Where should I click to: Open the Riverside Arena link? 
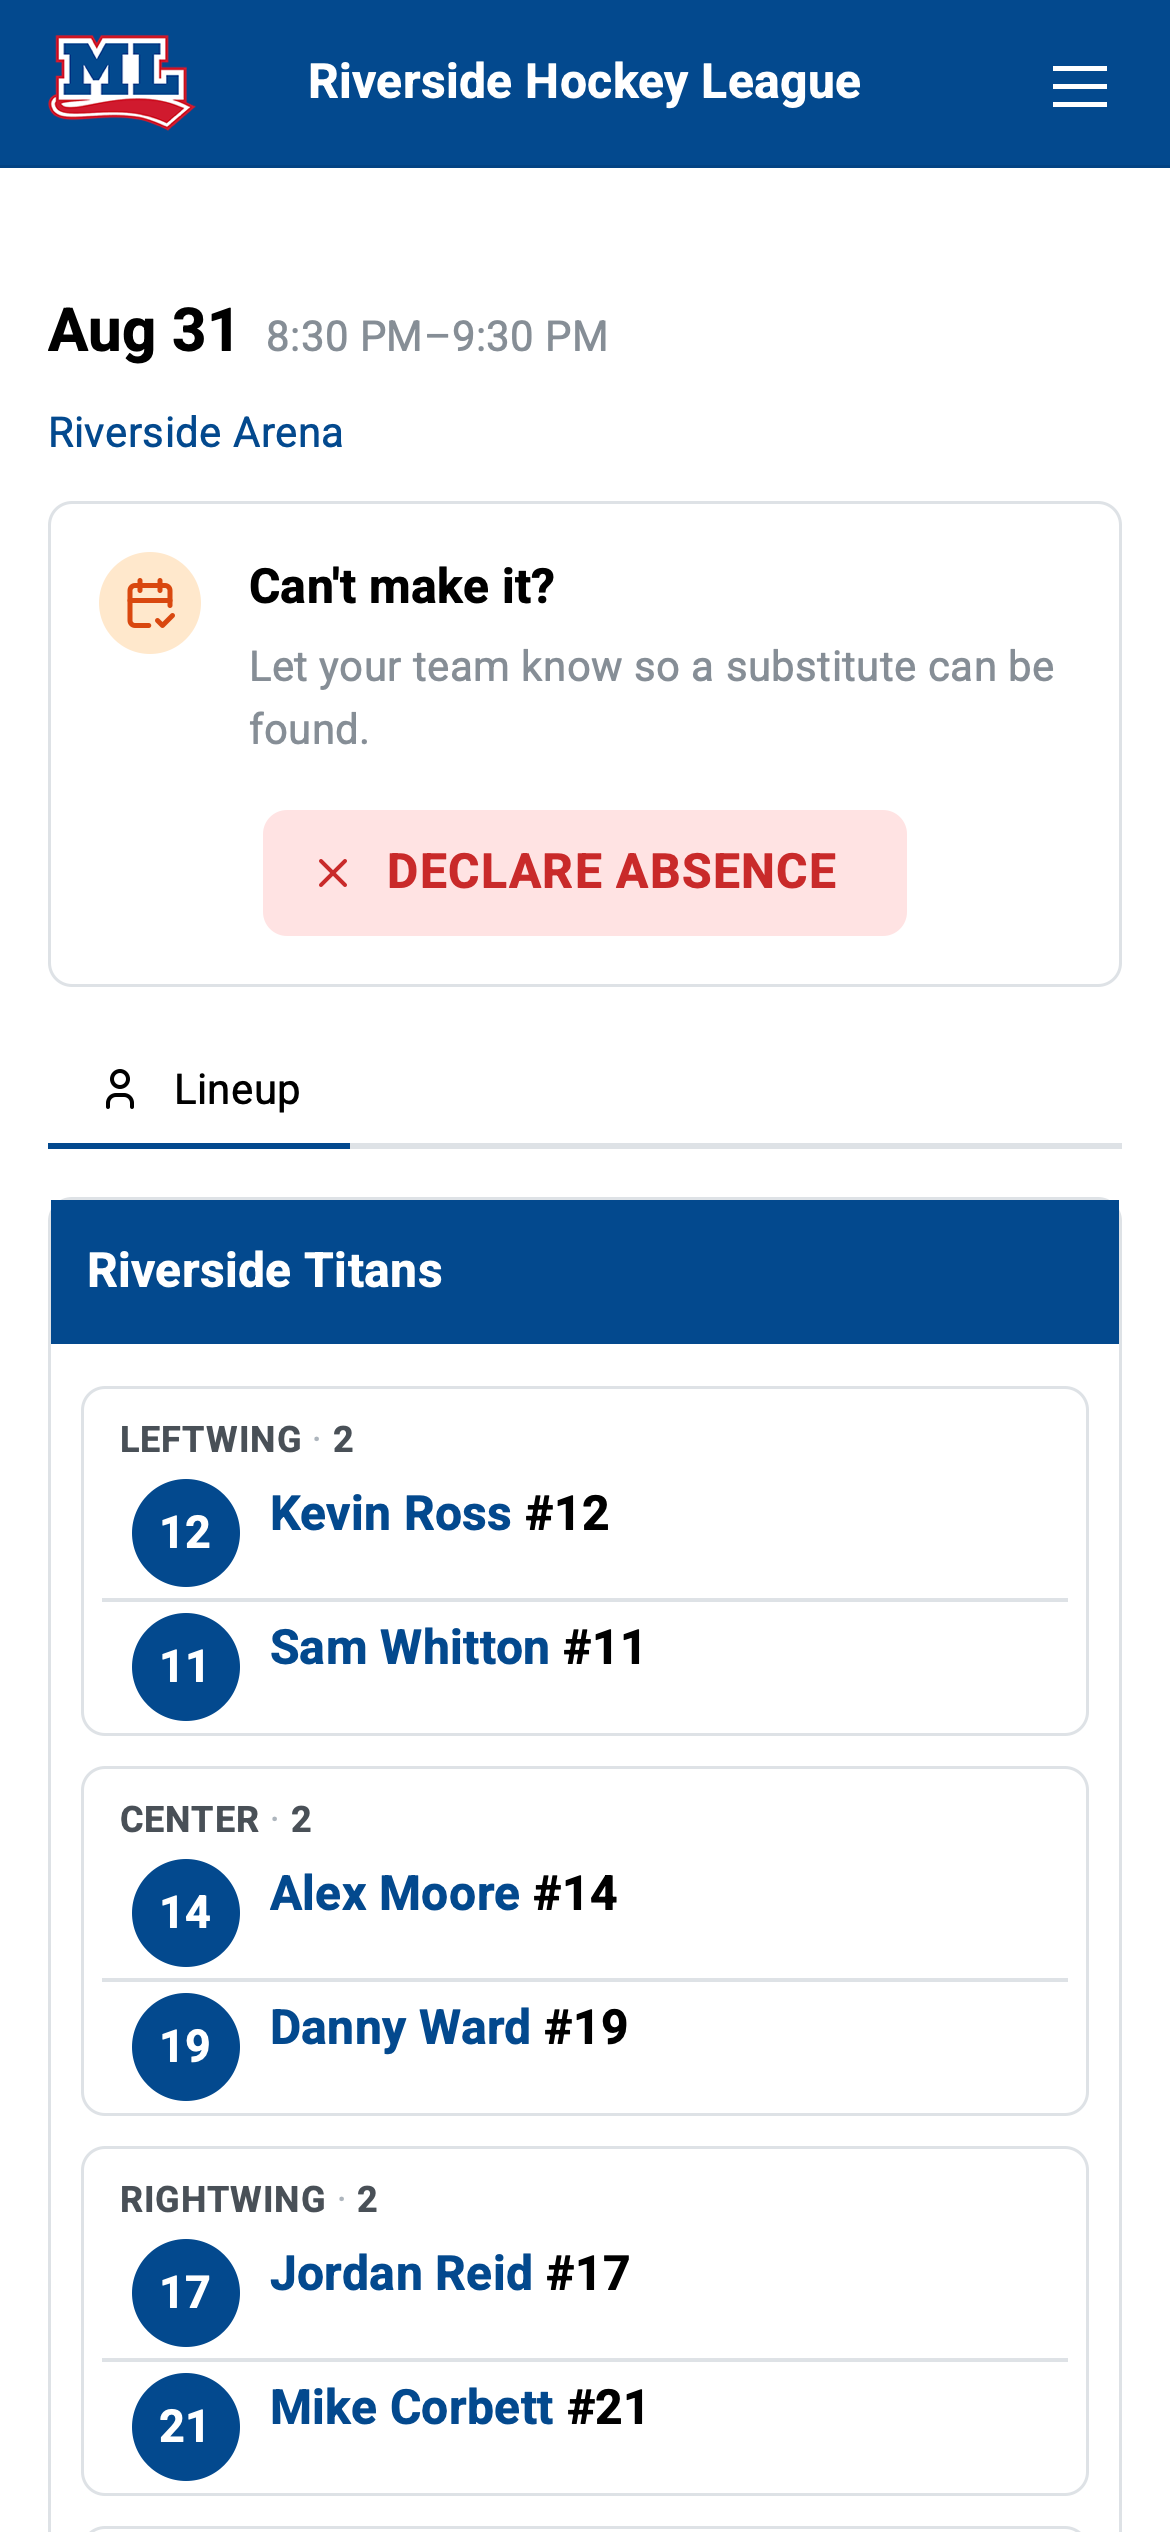[196, 433]
